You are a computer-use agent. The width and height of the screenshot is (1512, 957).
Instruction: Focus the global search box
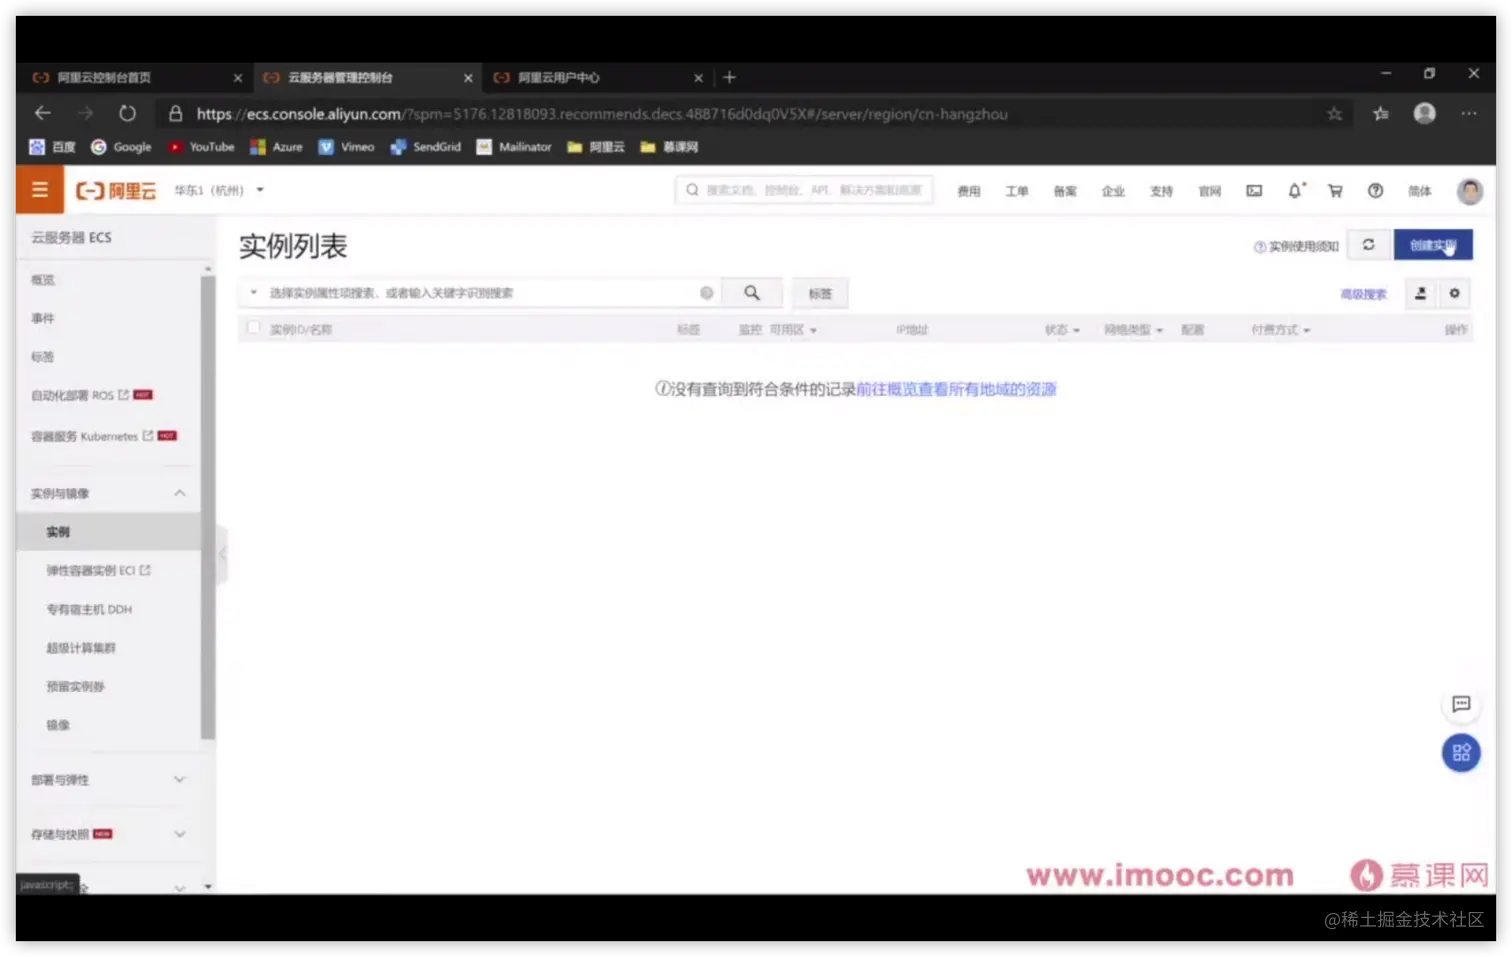[x=805, y=190]
